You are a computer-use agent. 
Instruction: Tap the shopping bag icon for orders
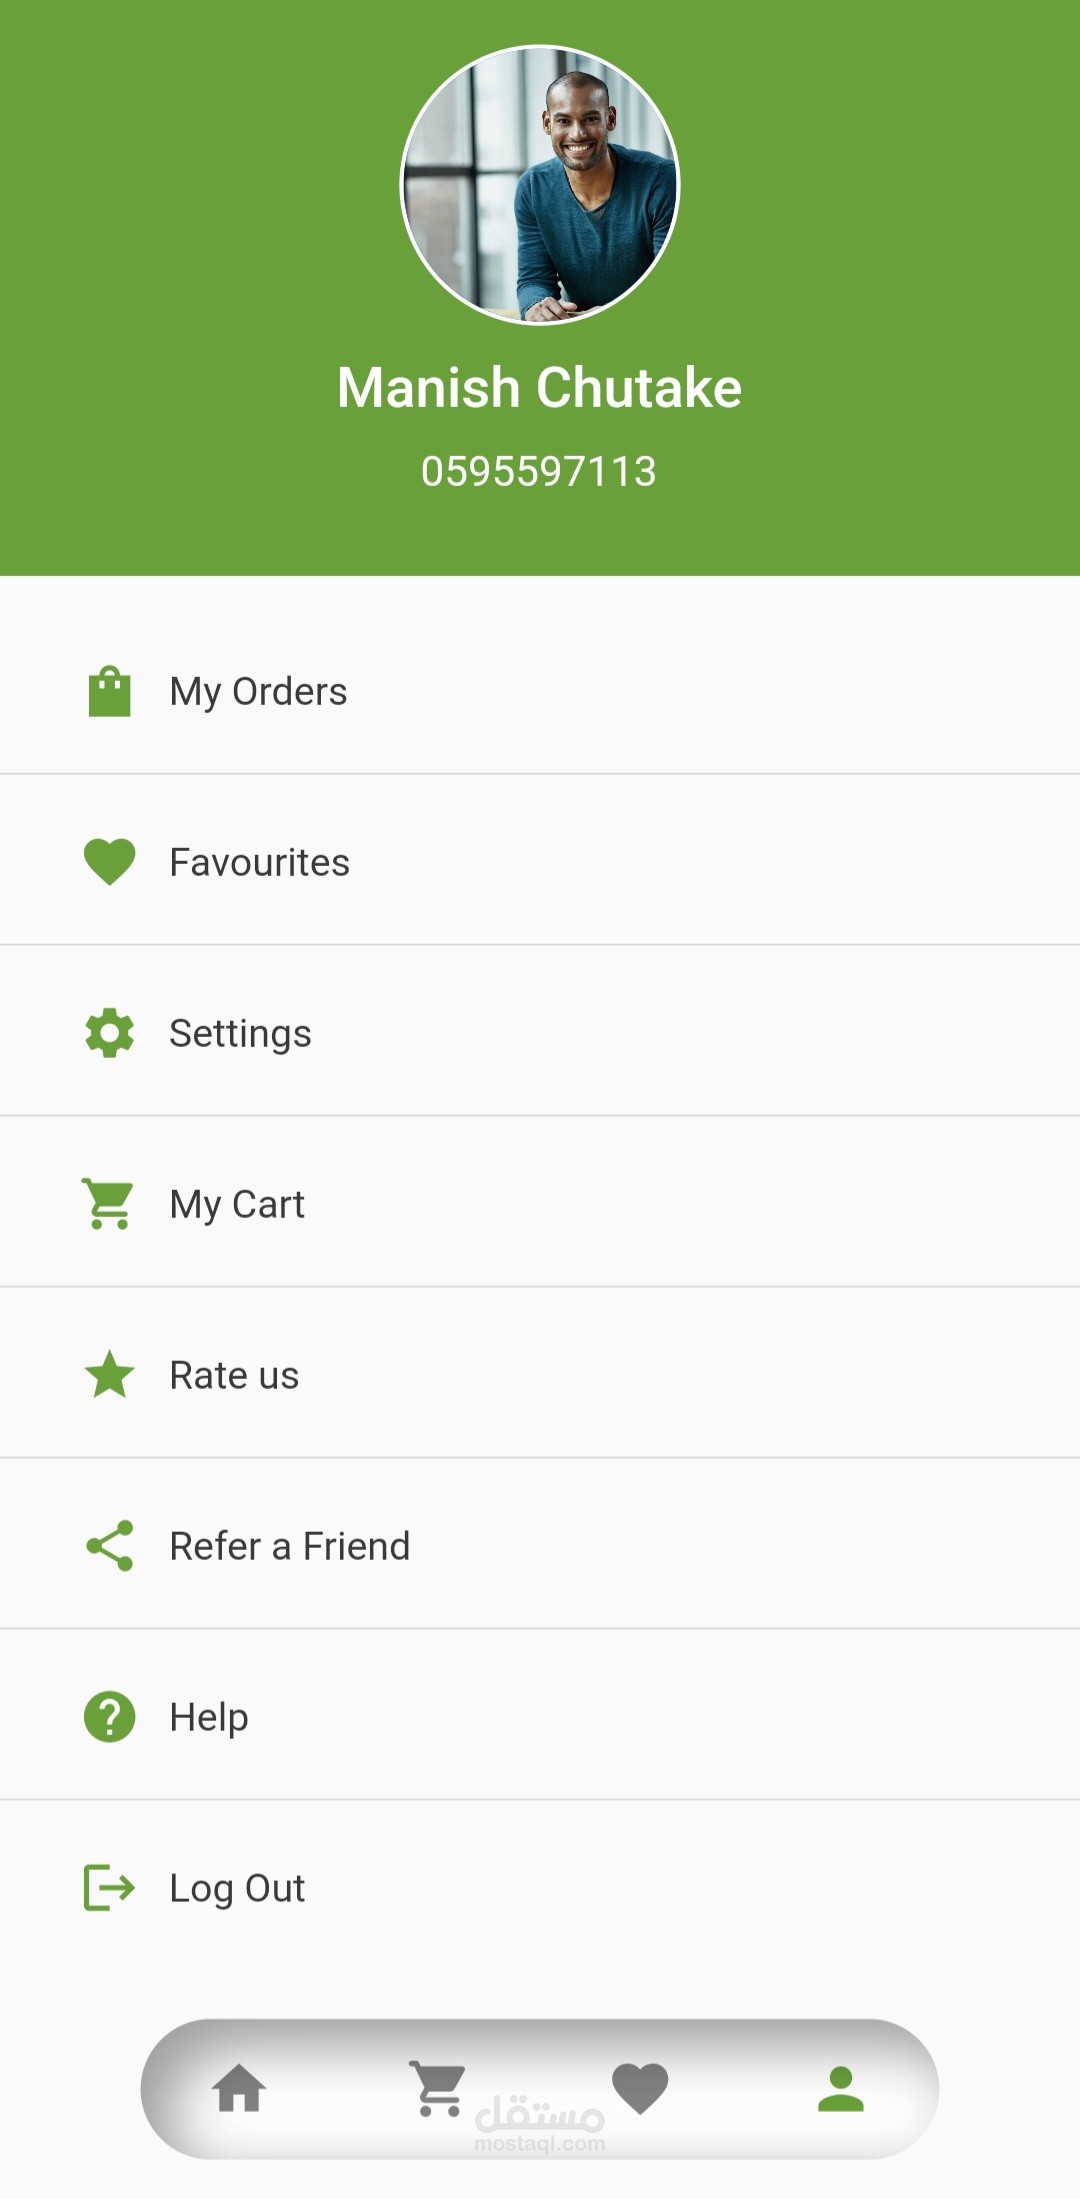pos(109,692)
